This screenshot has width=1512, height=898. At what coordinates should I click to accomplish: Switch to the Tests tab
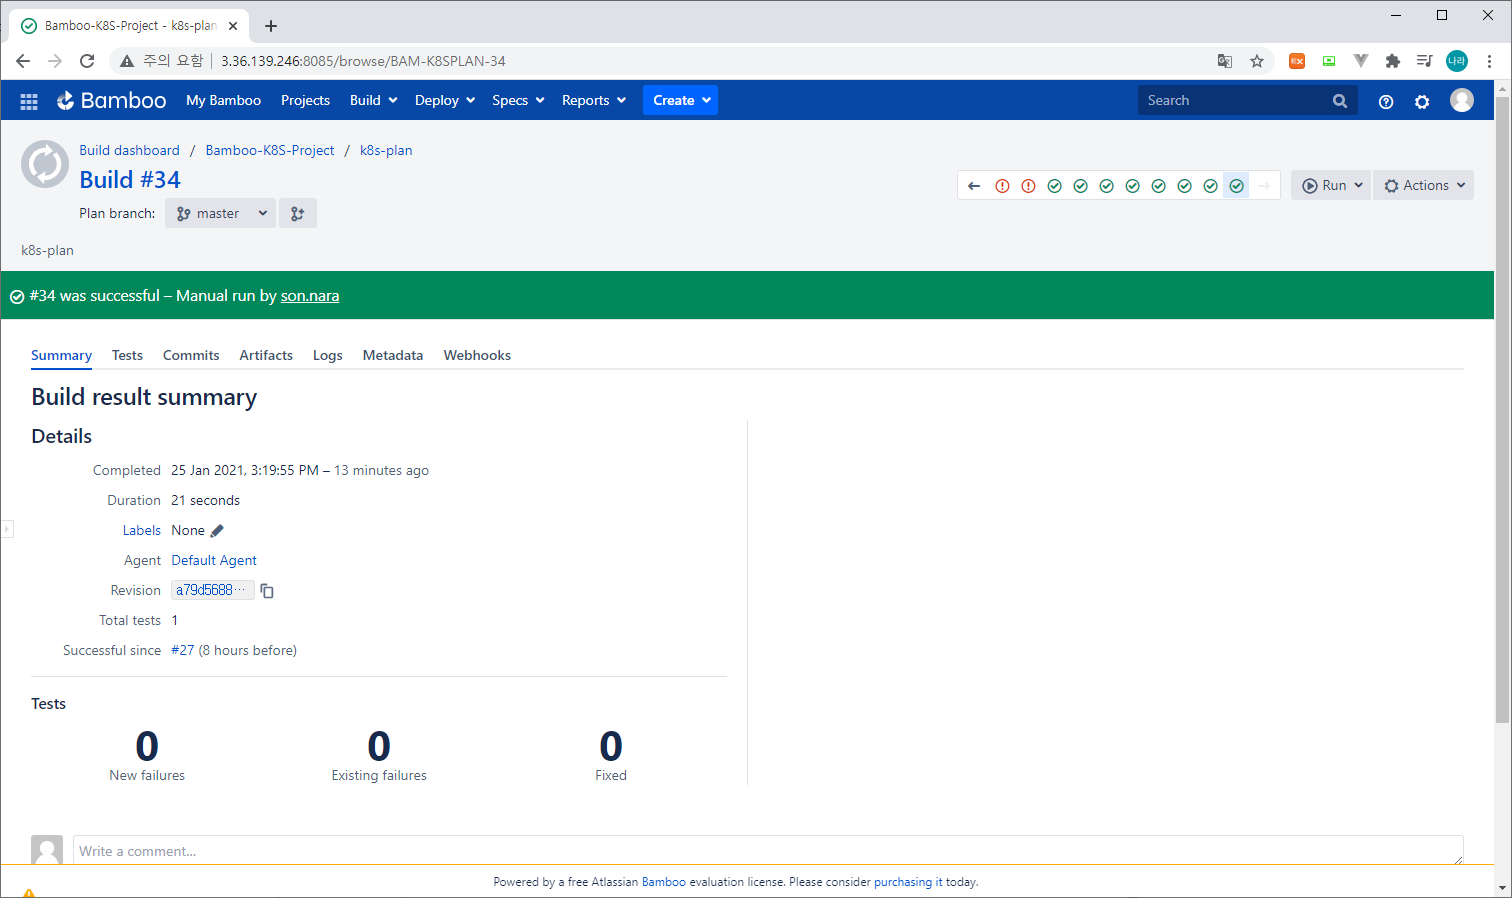[127, 355]
